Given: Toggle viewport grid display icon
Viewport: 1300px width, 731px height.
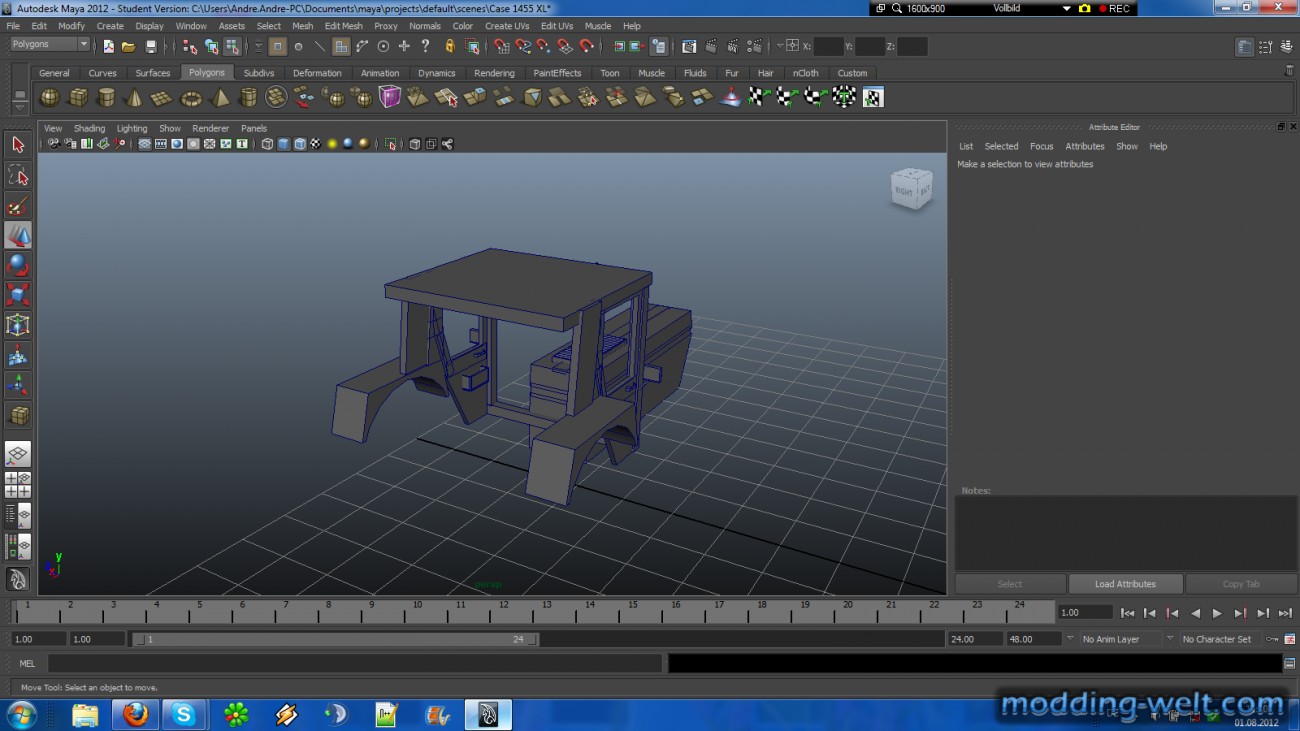Looking at the screenshot, I should (x=145, y=144).
